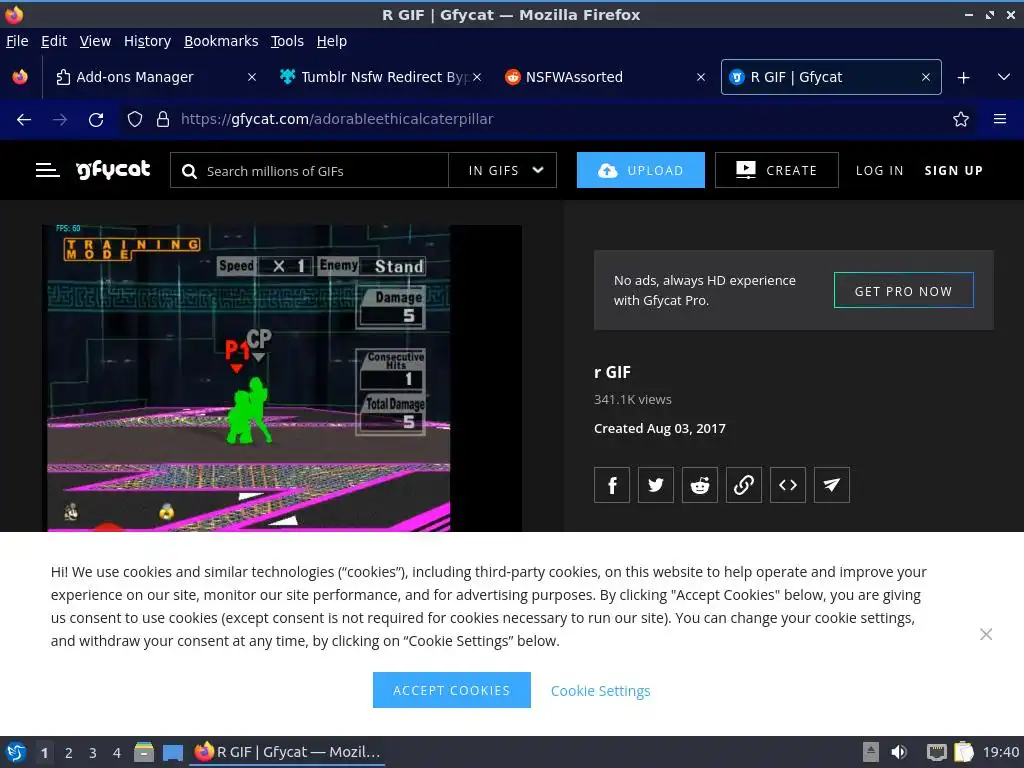Click GET PRO NOW
Screen dimensions: 1024x768
[x=904, y=291]
